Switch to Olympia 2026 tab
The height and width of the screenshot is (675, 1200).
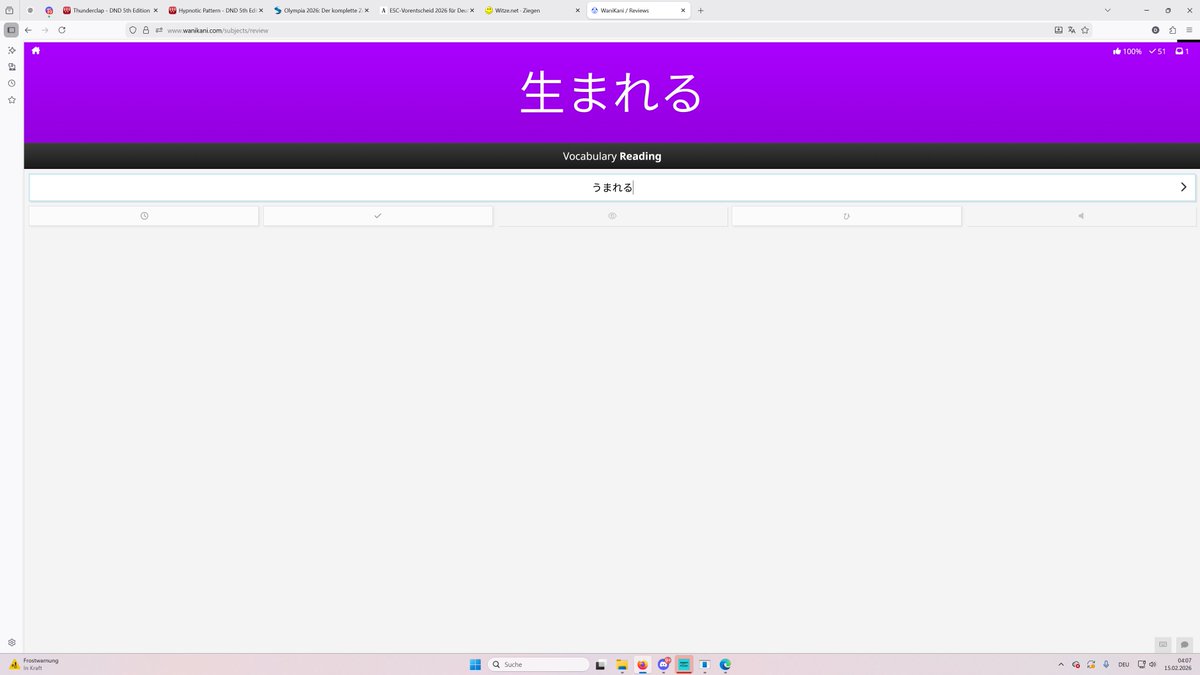[320, 10]
